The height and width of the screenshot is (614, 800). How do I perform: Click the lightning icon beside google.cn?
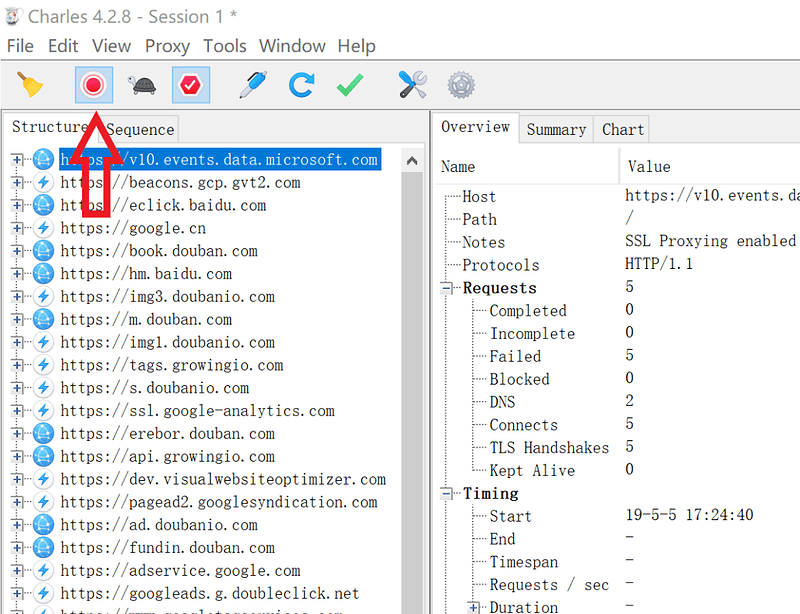[43, 228]
